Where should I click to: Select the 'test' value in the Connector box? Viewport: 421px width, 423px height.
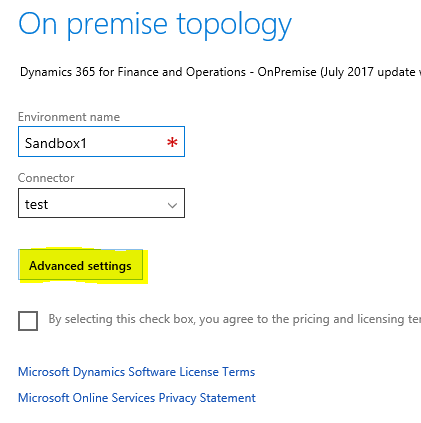(x=36, y=204)
